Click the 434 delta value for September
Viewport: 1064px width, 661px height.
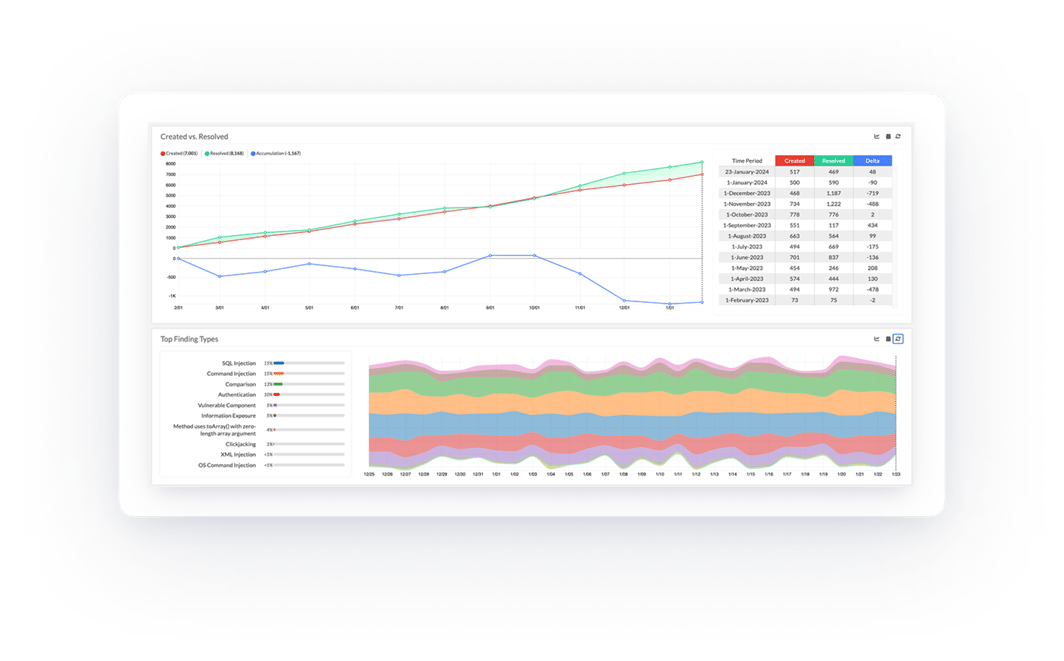tap(873, 225)
